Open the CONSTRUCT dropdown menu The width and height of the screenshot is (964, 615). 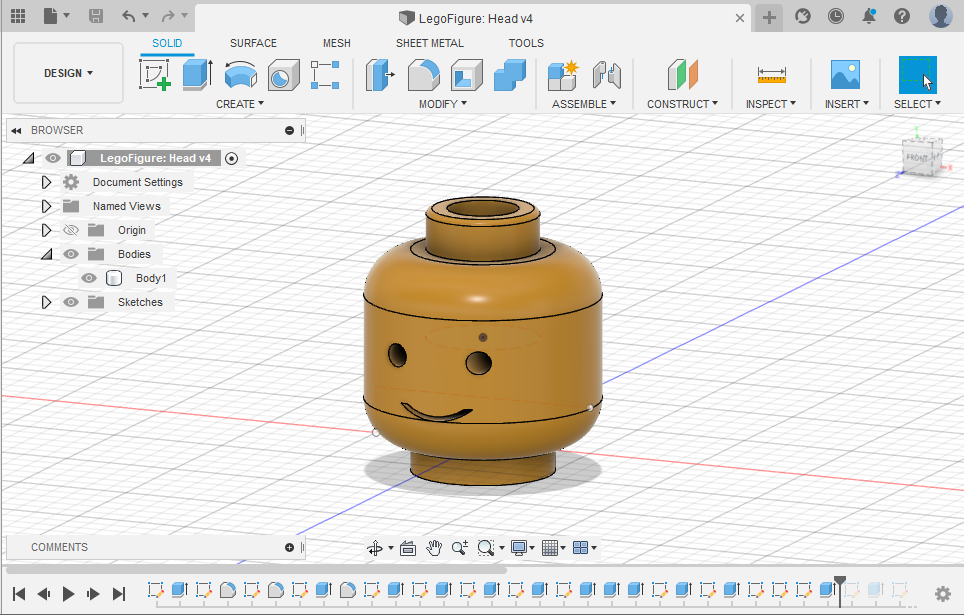click(682, 104)
